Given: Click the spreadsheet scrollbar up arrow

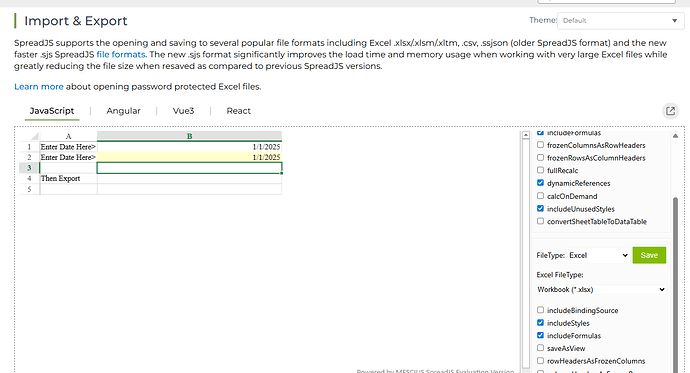Looking at the screenshot, I should (525, 135).
